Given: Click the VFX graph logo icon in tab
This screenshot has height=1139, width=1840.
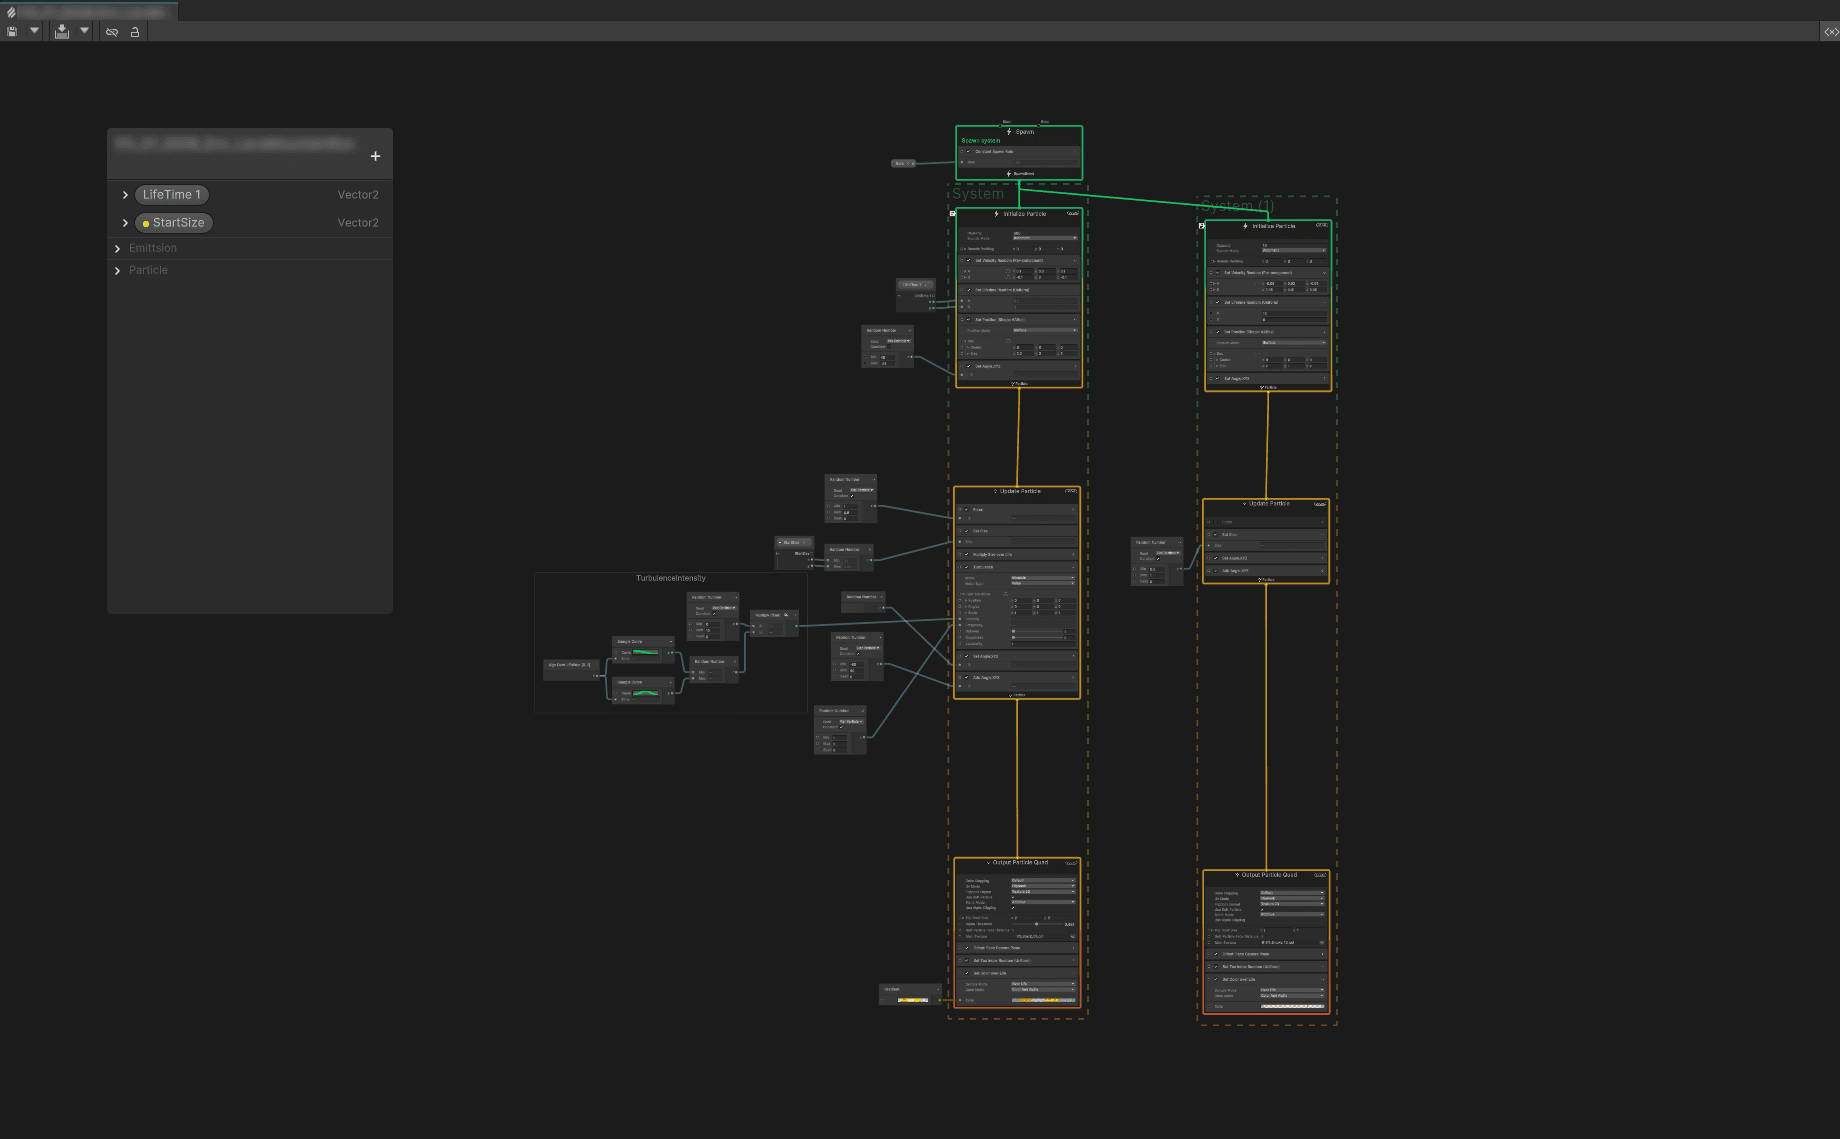Looking at the screenshot, I should [11, 12].
